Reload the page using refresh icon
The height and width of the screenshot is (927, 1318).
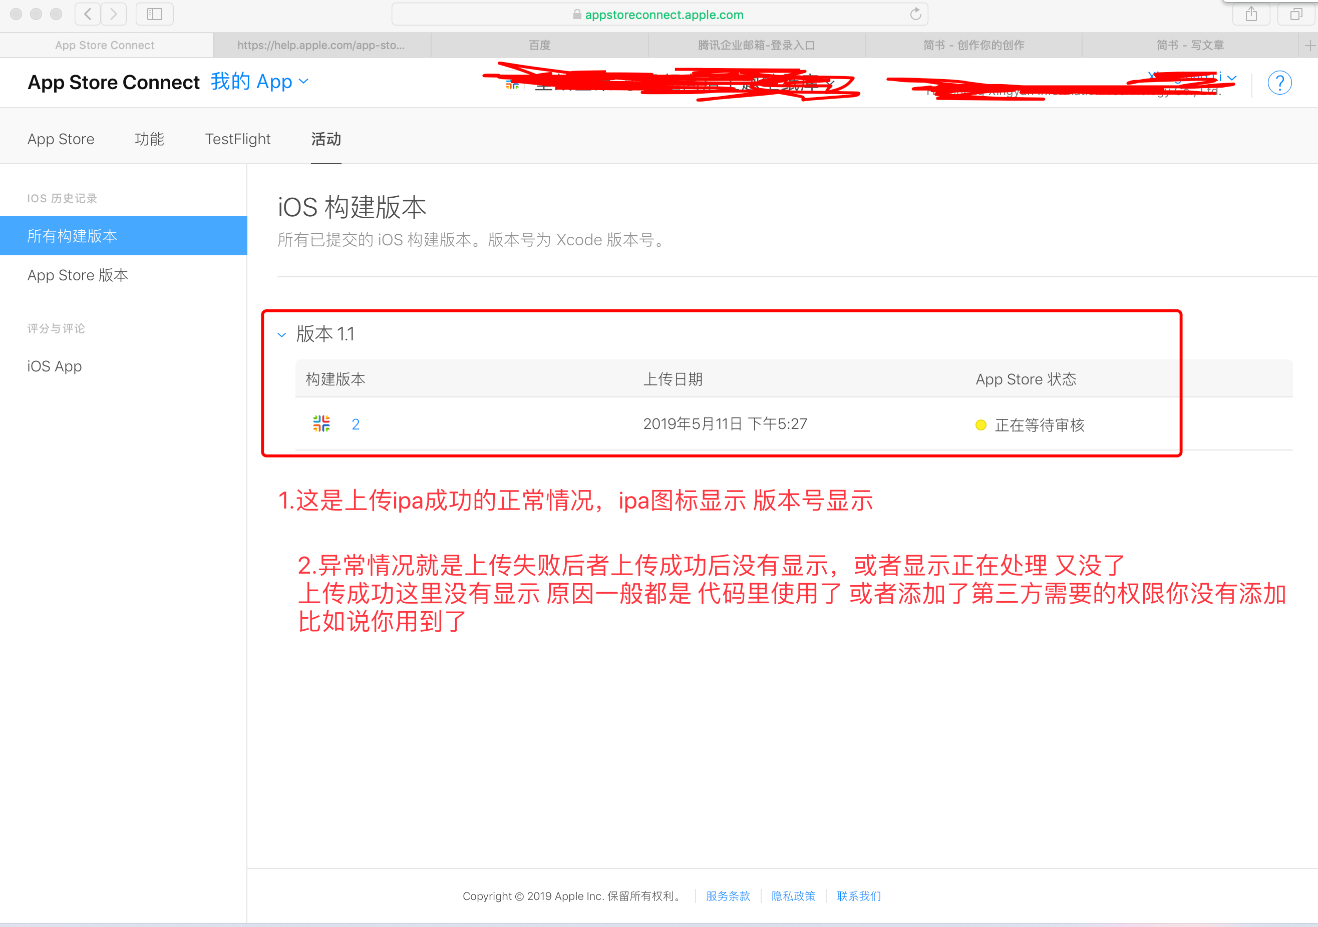click(915, 14)
